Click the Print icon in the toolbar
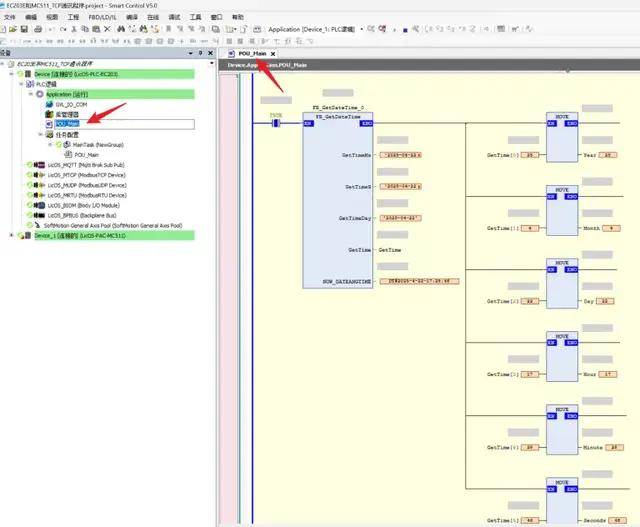 point(37,29)
